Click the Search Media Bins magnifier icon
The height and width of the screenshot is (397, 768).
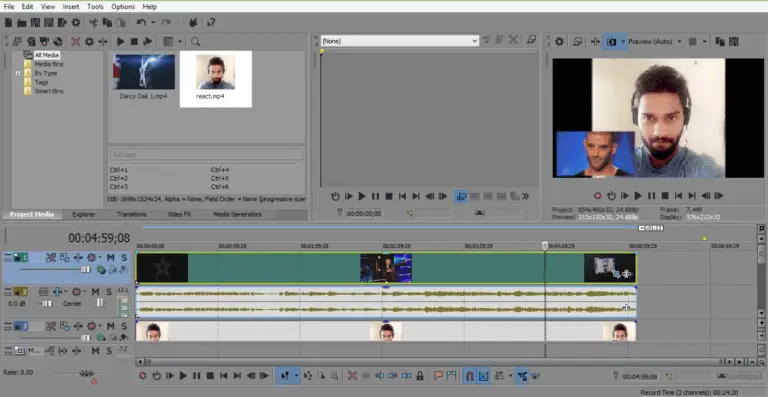tap(195, 42)
